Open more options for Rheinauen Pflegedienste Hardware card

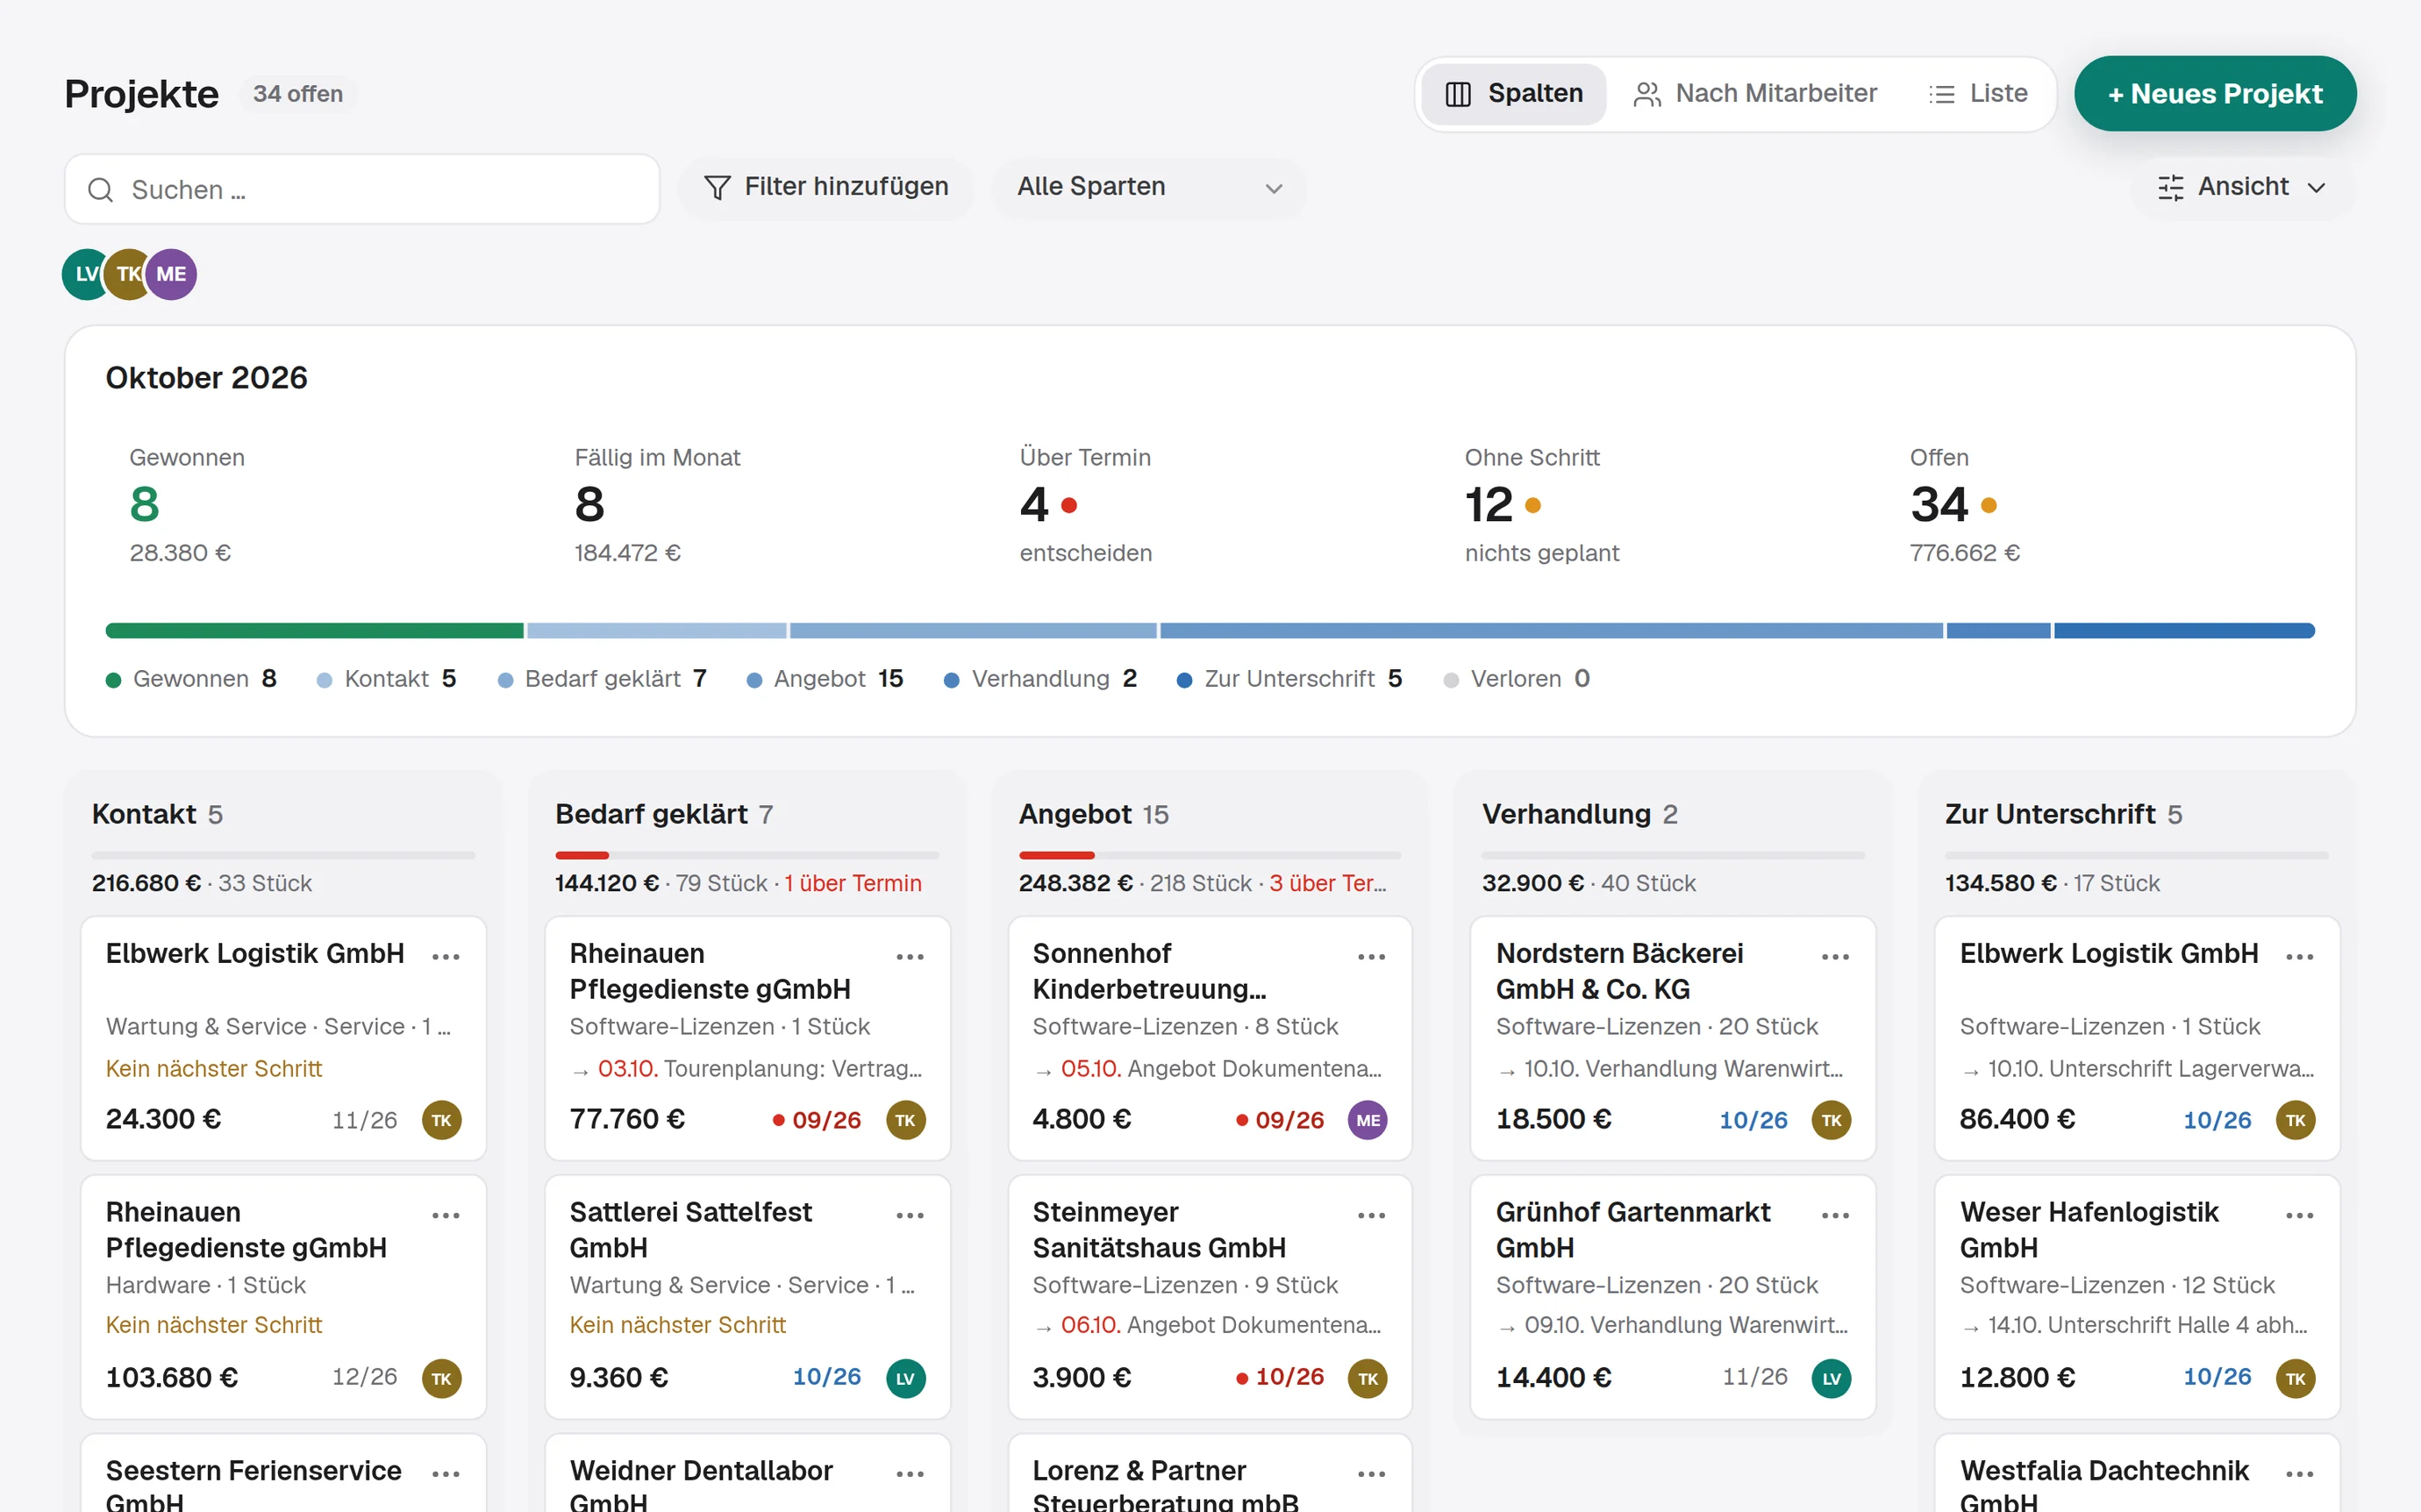tap(446, 1216)
